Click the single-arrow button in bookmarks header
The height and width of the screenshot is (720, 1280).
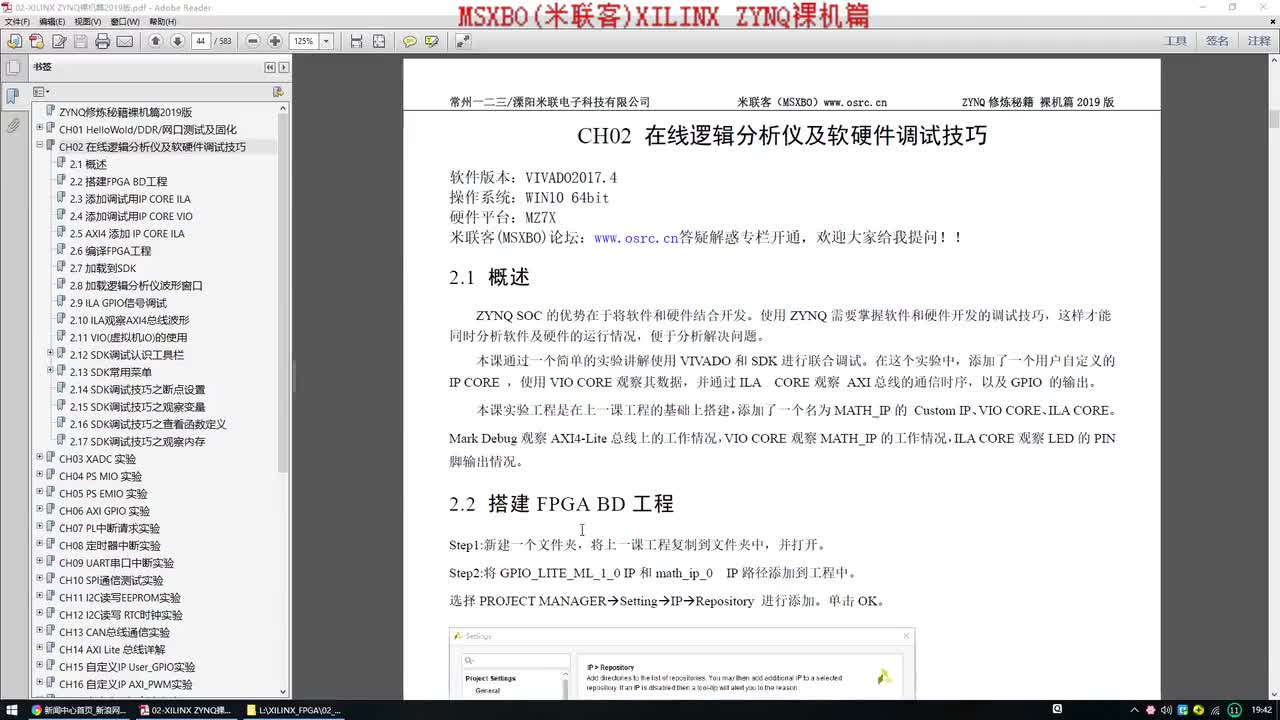(x=284, y=67)
